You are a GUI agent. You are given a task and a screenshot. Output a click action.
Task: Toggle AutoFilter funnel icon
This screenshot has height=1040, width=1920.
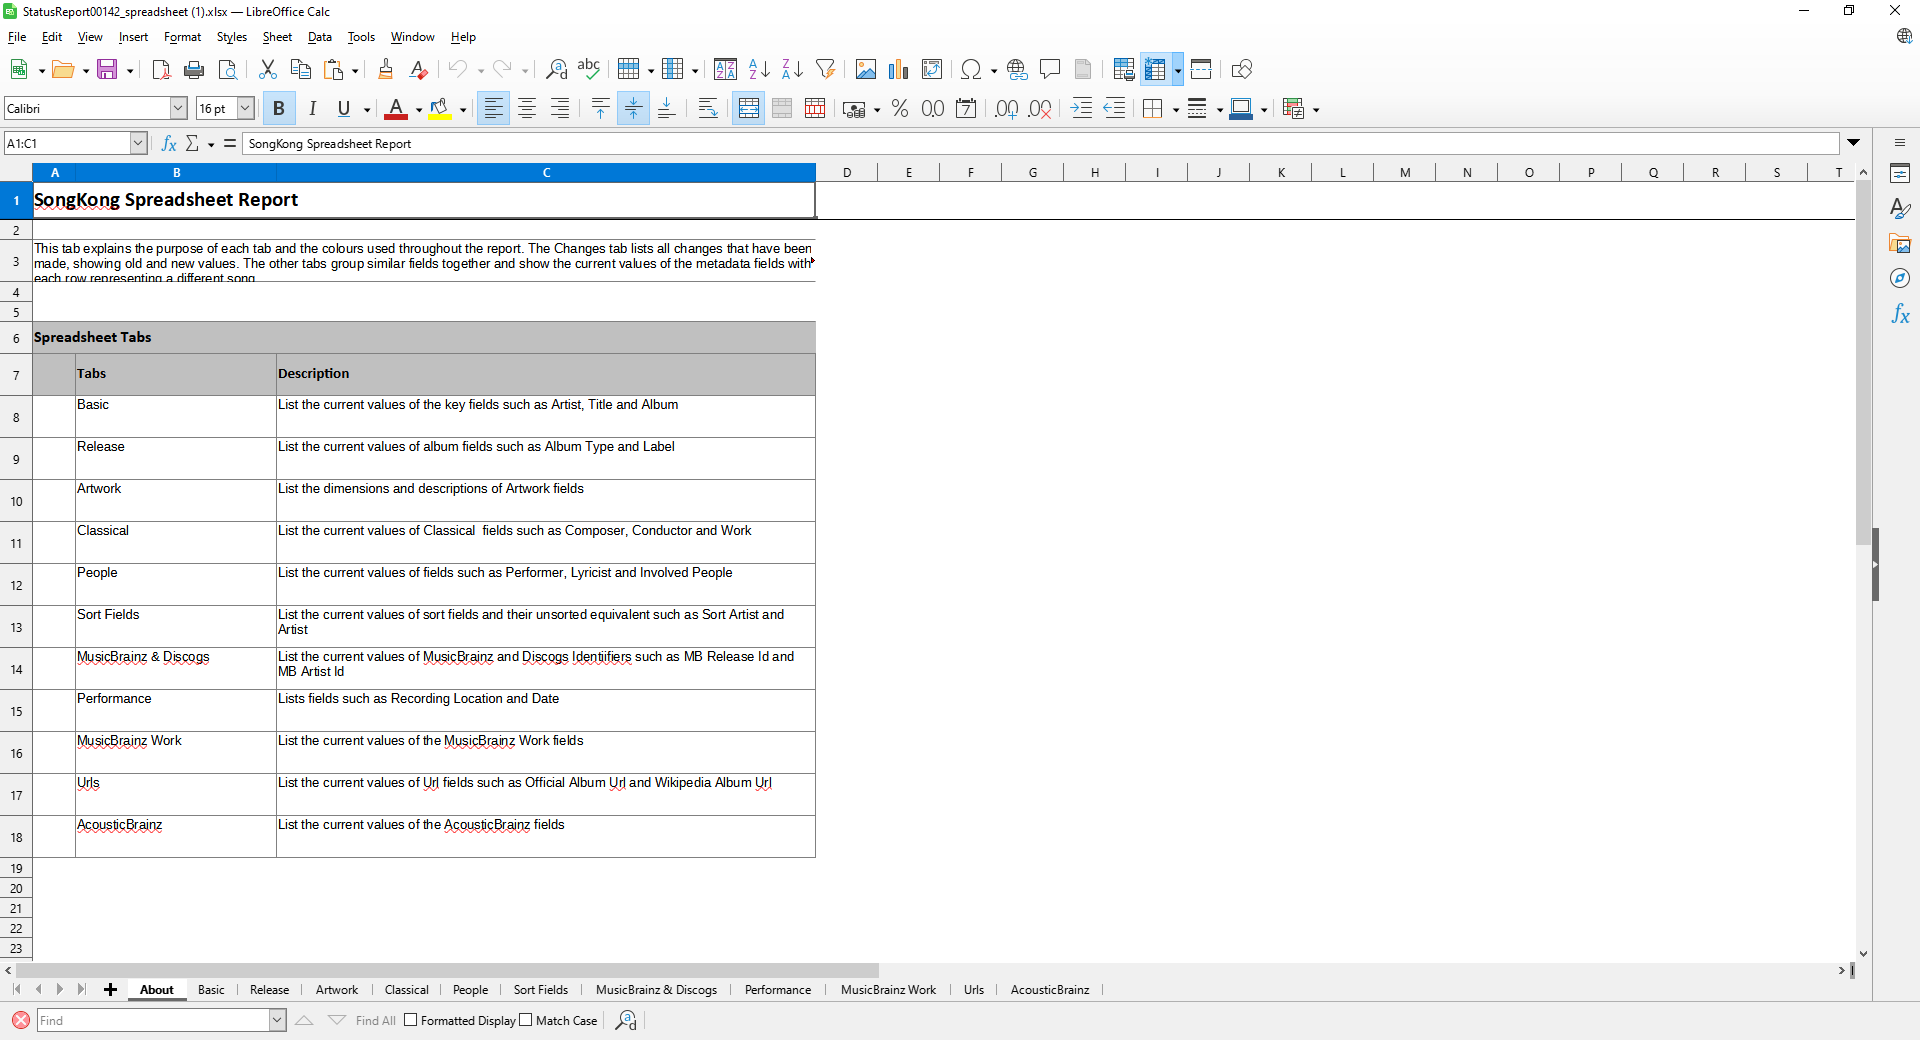click(x=825, y=69)
